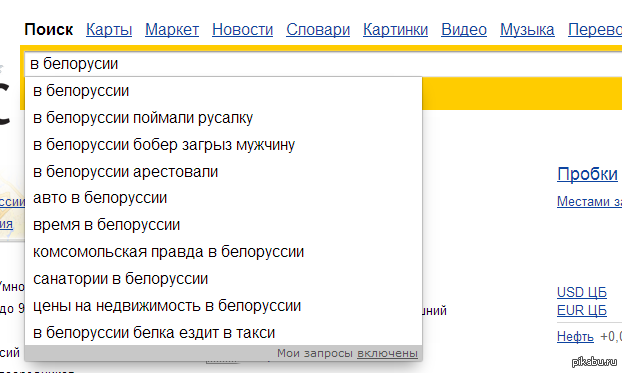
Task: Open the Нефть oil price link
Action: click(575, 336)
